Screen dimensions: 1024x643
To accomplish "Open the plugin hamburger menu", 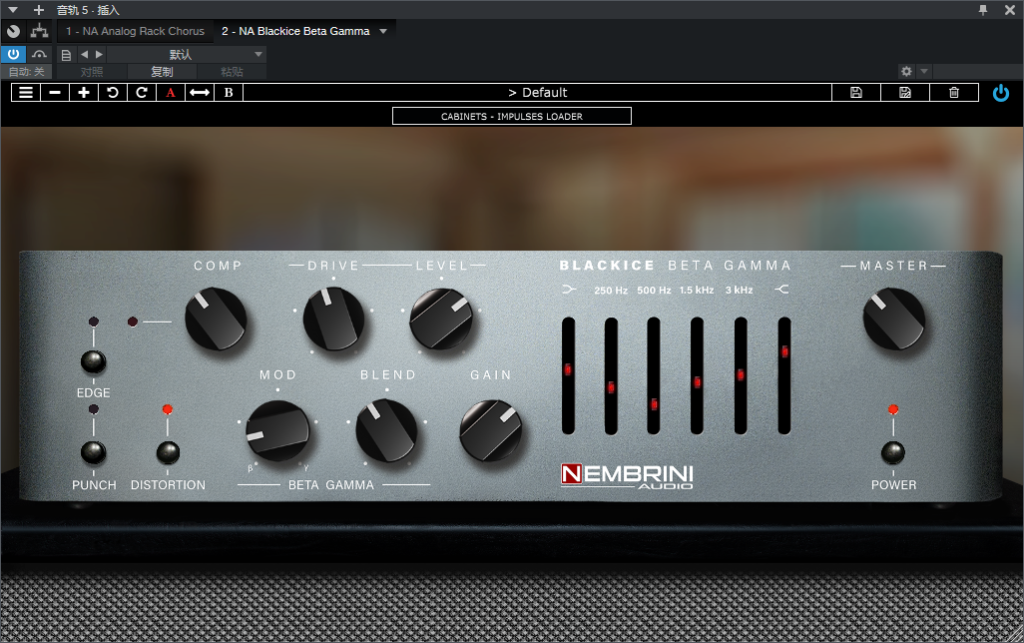I will point(26,92).
